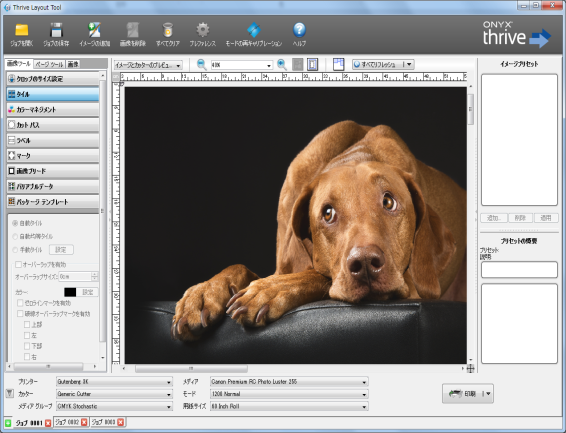The image size is (566, 433).
Task: Click the fit-to-image view icon
Action: pos(297,65)
